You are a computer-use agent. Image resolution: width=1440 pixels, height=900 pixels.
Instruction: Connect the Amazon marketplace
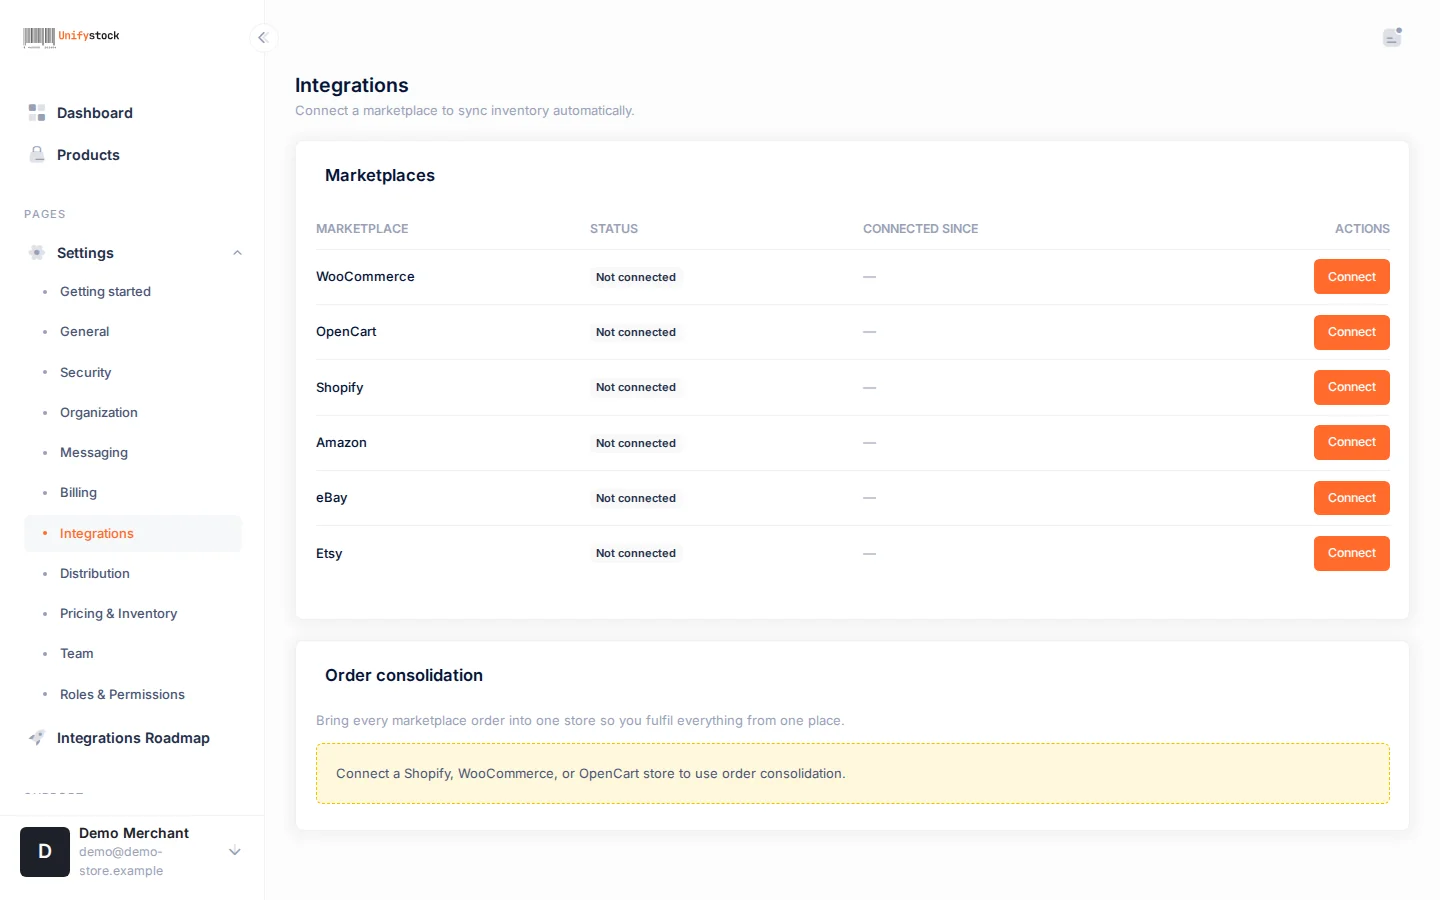click(x=1351, y=442)
